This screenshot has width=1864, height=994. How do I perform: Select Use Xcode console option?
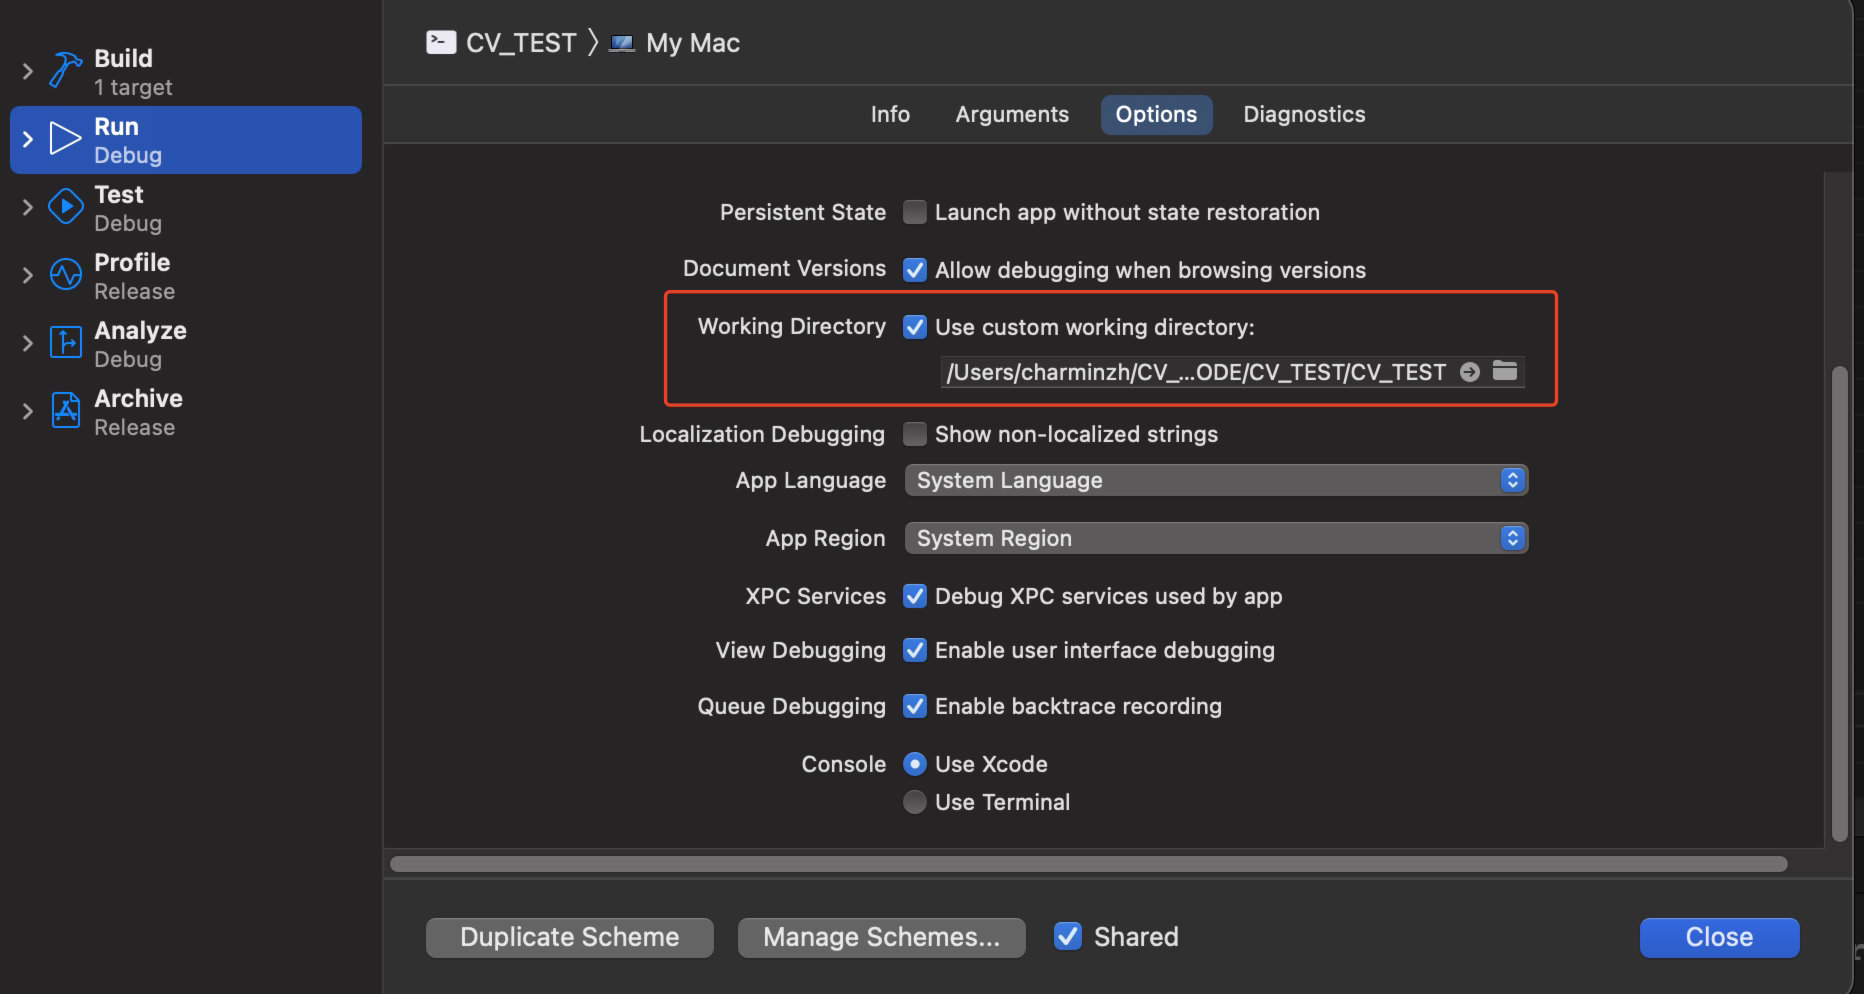[915, 764]
